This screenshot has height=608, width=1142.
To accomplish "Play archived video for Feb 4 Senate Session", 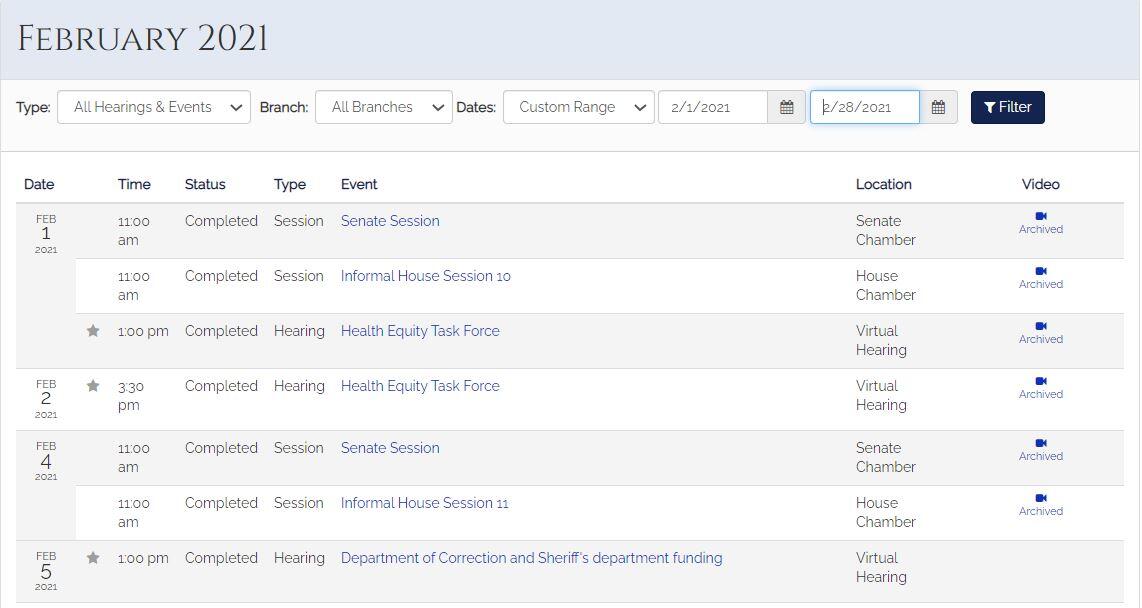I will click(1040, 449).
